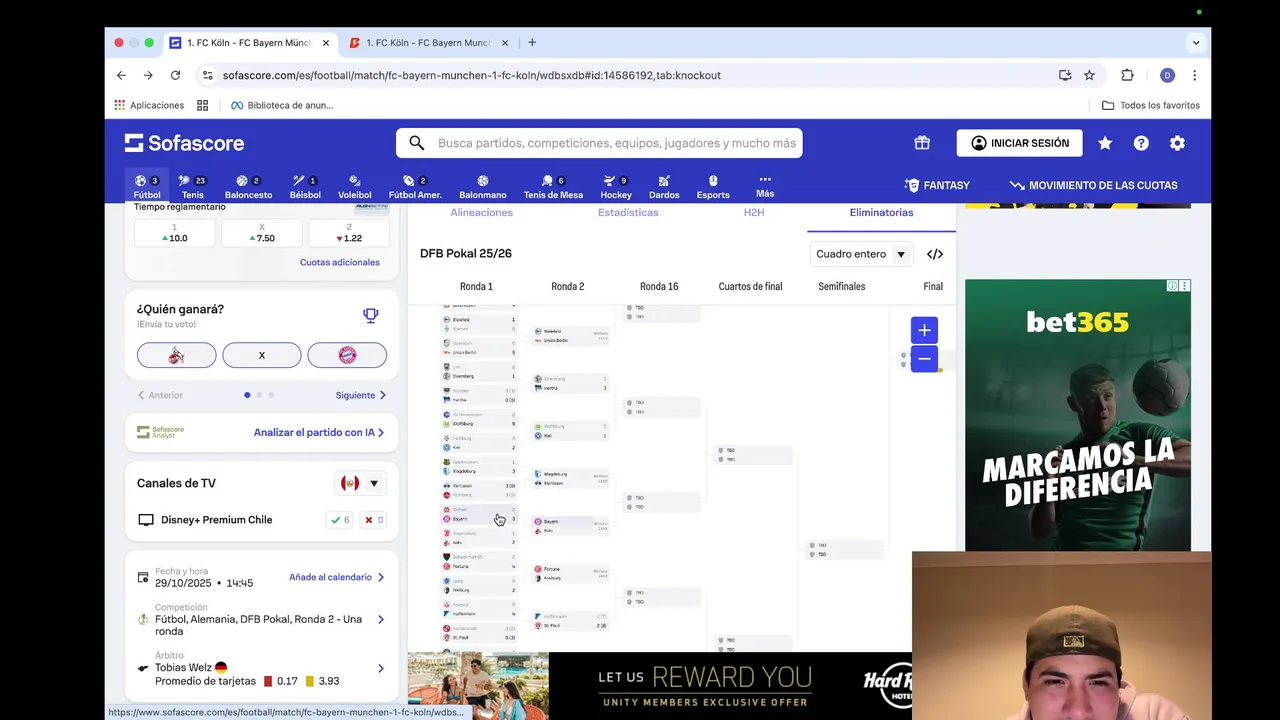Click the Chrome address bar URL
The width and height of the screenshot is (1280, 720).
tap(471, 75)
